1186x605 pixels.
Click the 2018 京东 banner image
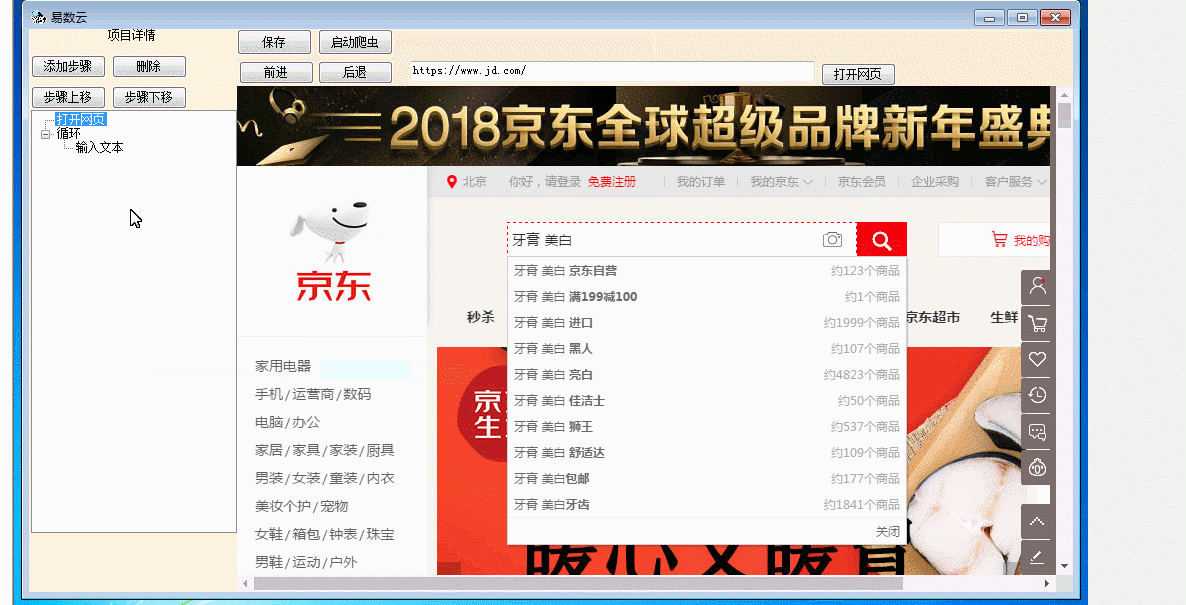click(644, 126)
